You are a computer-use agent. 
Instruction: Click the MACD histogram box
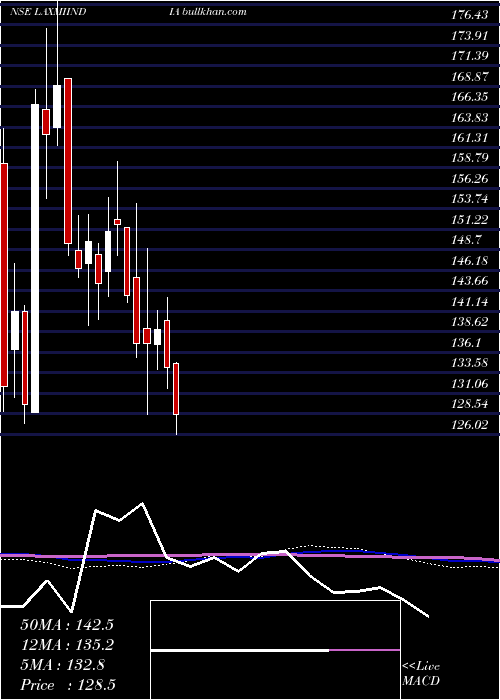pyautogui.click(x=275, y=650)
